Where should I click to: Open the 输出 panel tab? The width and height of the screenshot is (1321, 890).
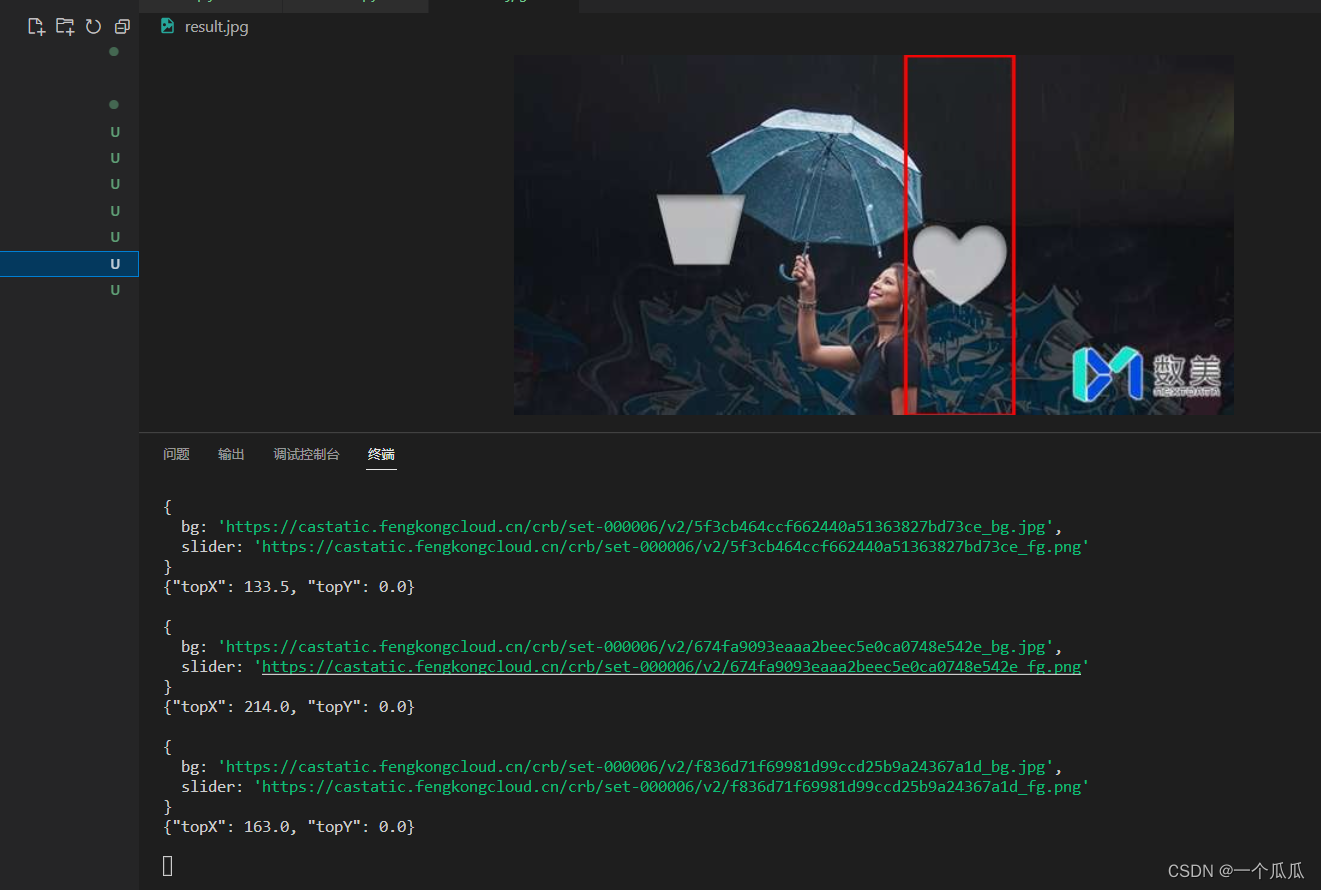[x=231, y=454]
